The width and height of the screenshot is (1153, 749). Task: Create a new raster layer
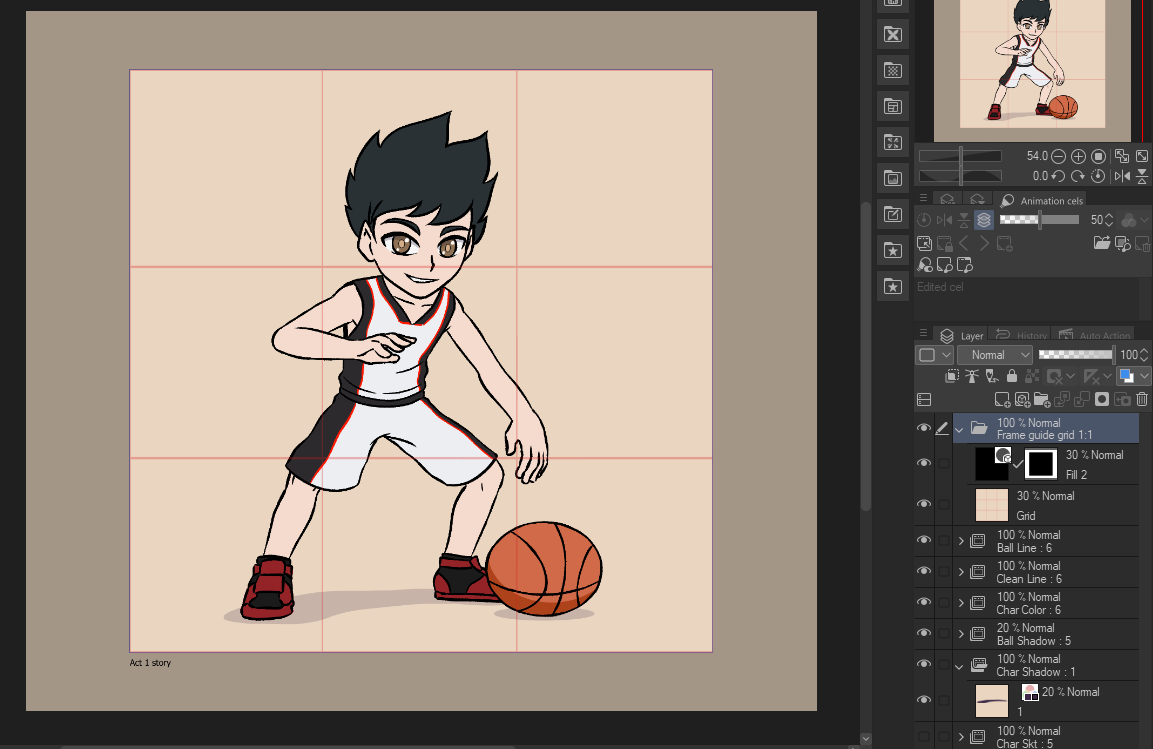(x=1003, y=399)
